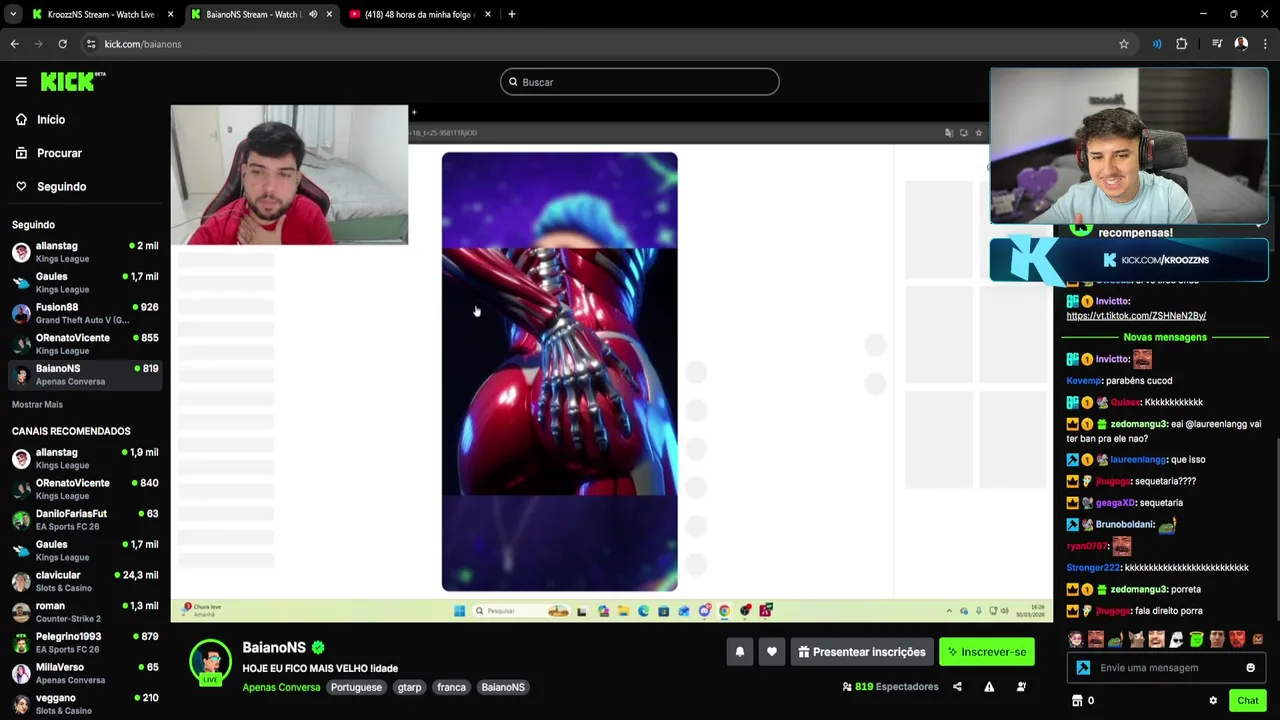Bookmark this page with the star icon
This screenshot has width=1280, height=720.
pos(1123,44)
